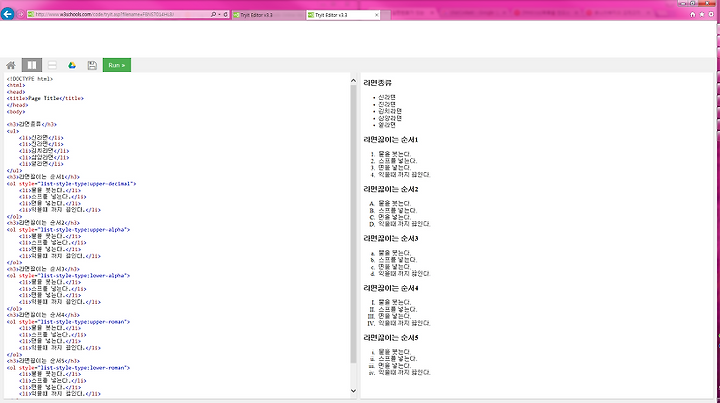The image size is (720, 403).
Task: Click result list item with Roman numeral III.
Action: pos(394,316)
